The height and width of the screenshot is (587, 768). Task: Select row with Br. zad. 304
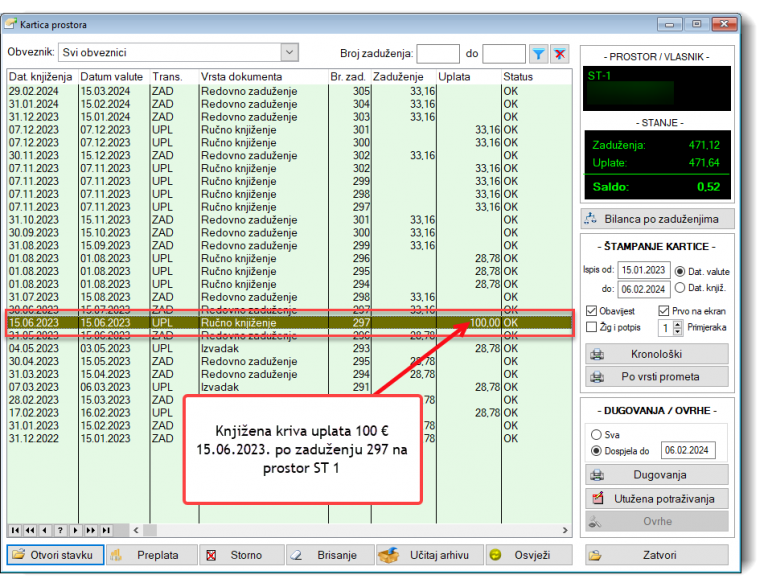pyautogui.click(x=289, y=104)
